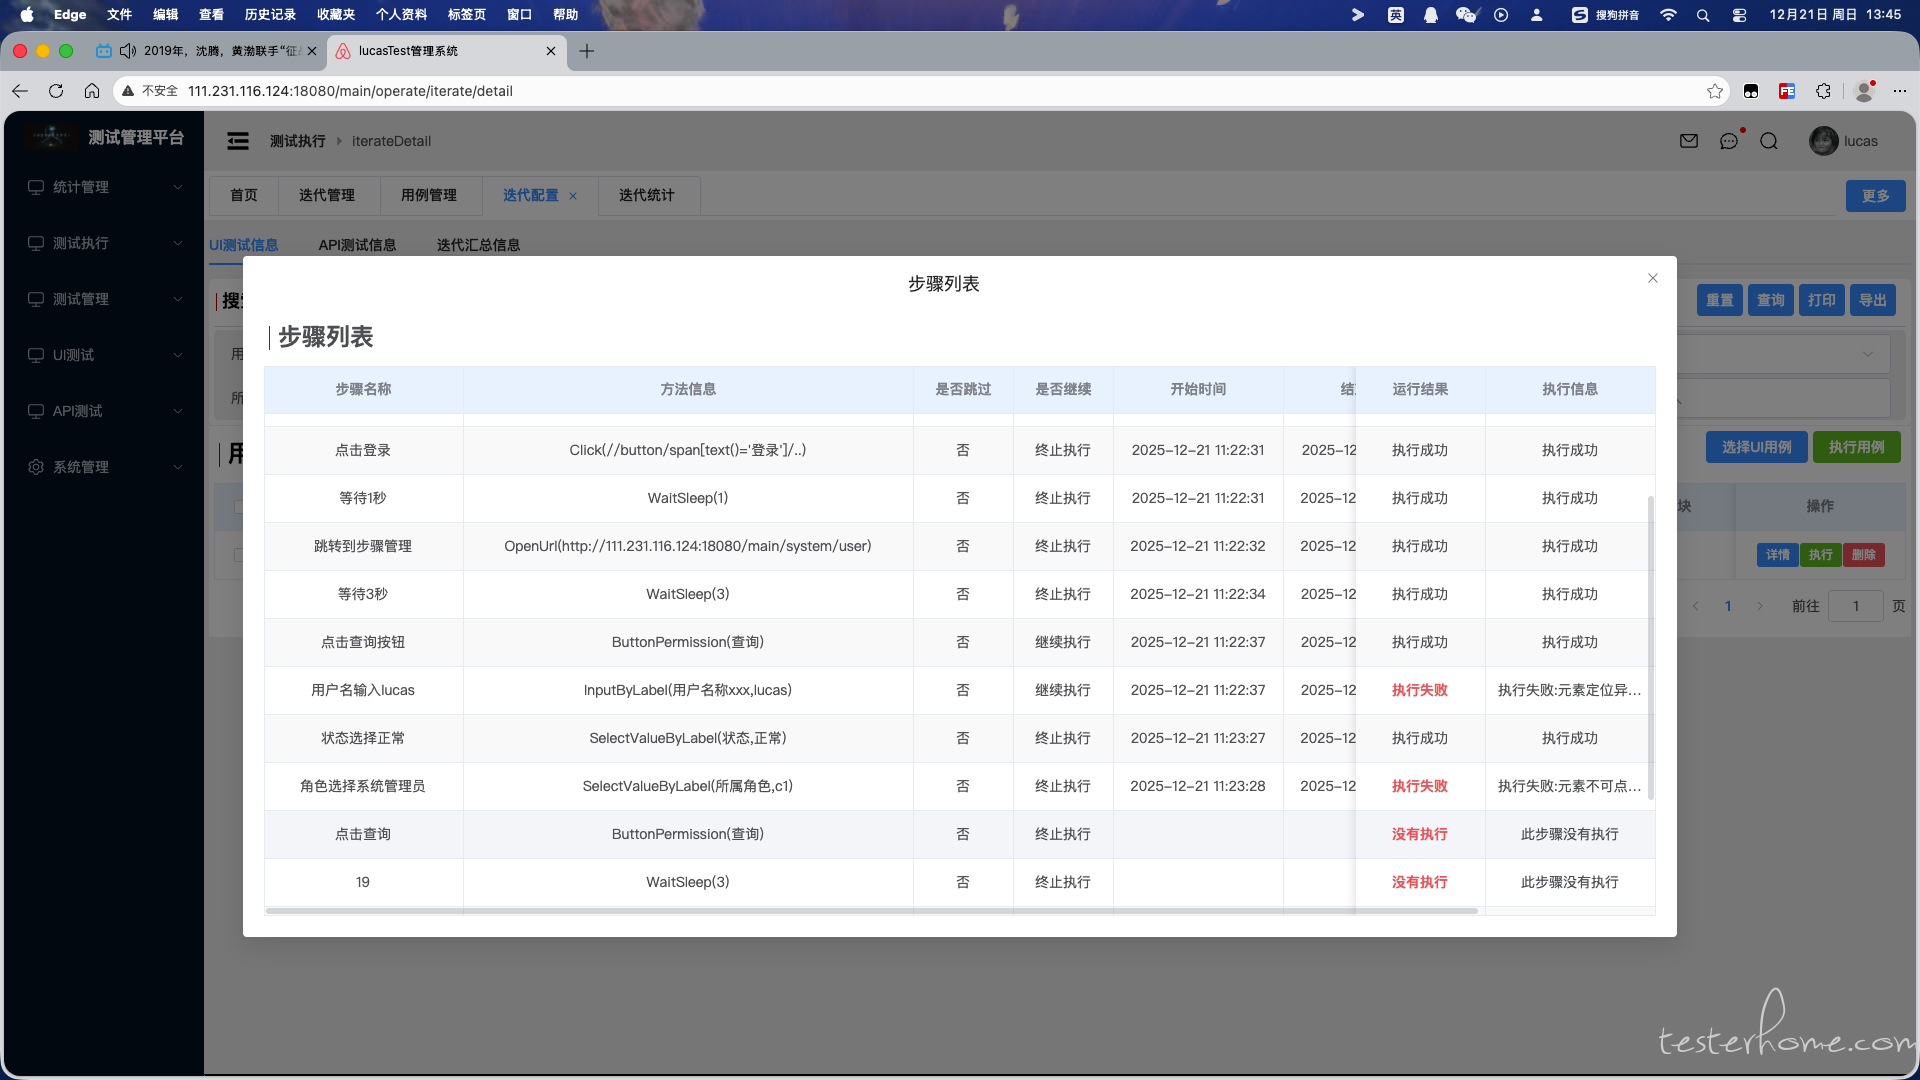The image size is (1920, 1080).
Task: Expand the UI测试 sidebar menu
Action: 104,355
